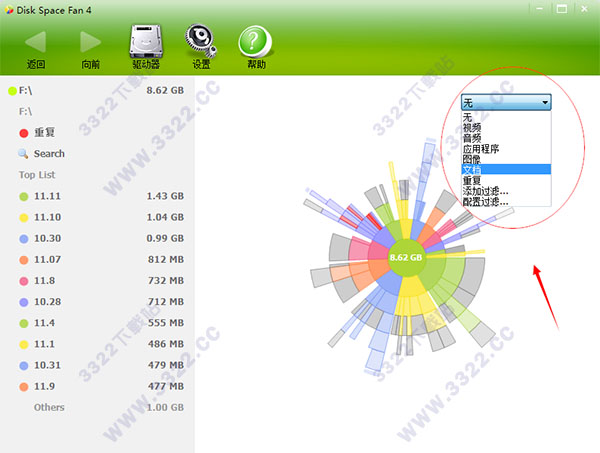Click the 1.43 GB size value

click(165, 196)
